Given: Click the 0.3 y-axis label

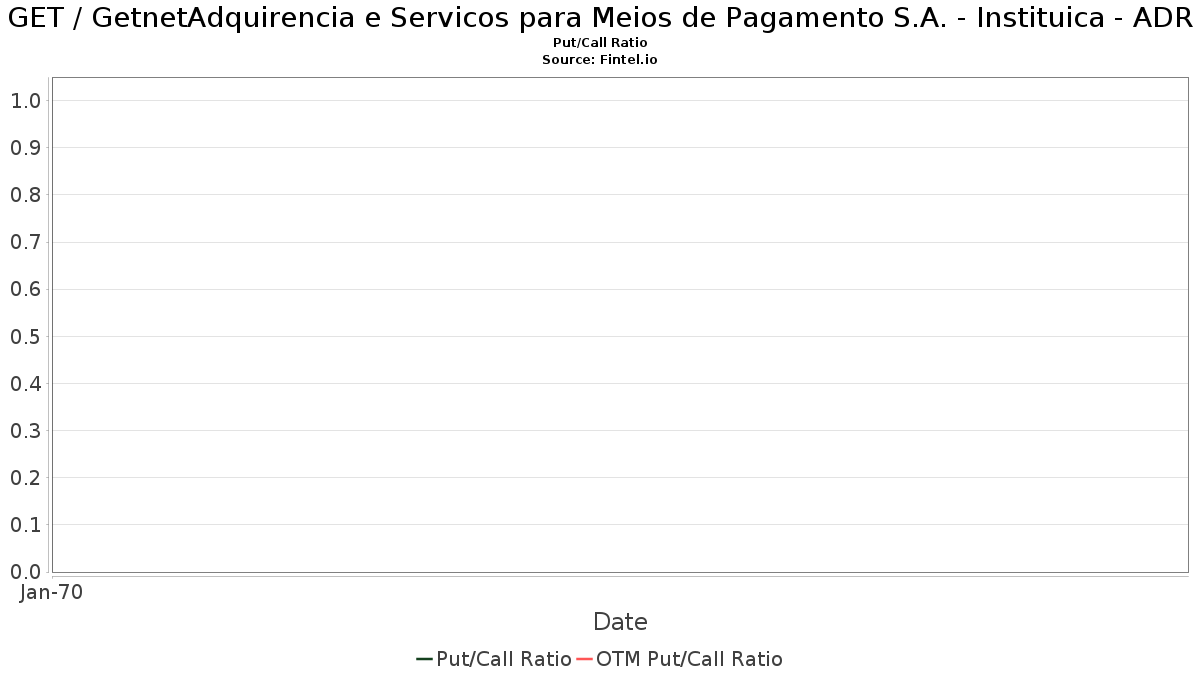Looking at the screenshot, I should [x=25, y=431].
